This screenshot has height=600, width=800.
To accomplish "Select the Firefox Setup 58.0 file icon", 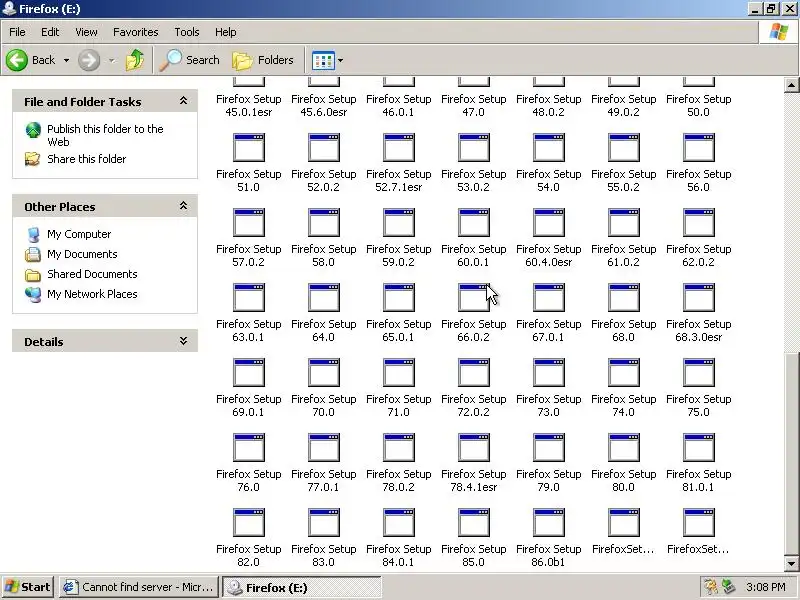I will (x=323, y=222).
